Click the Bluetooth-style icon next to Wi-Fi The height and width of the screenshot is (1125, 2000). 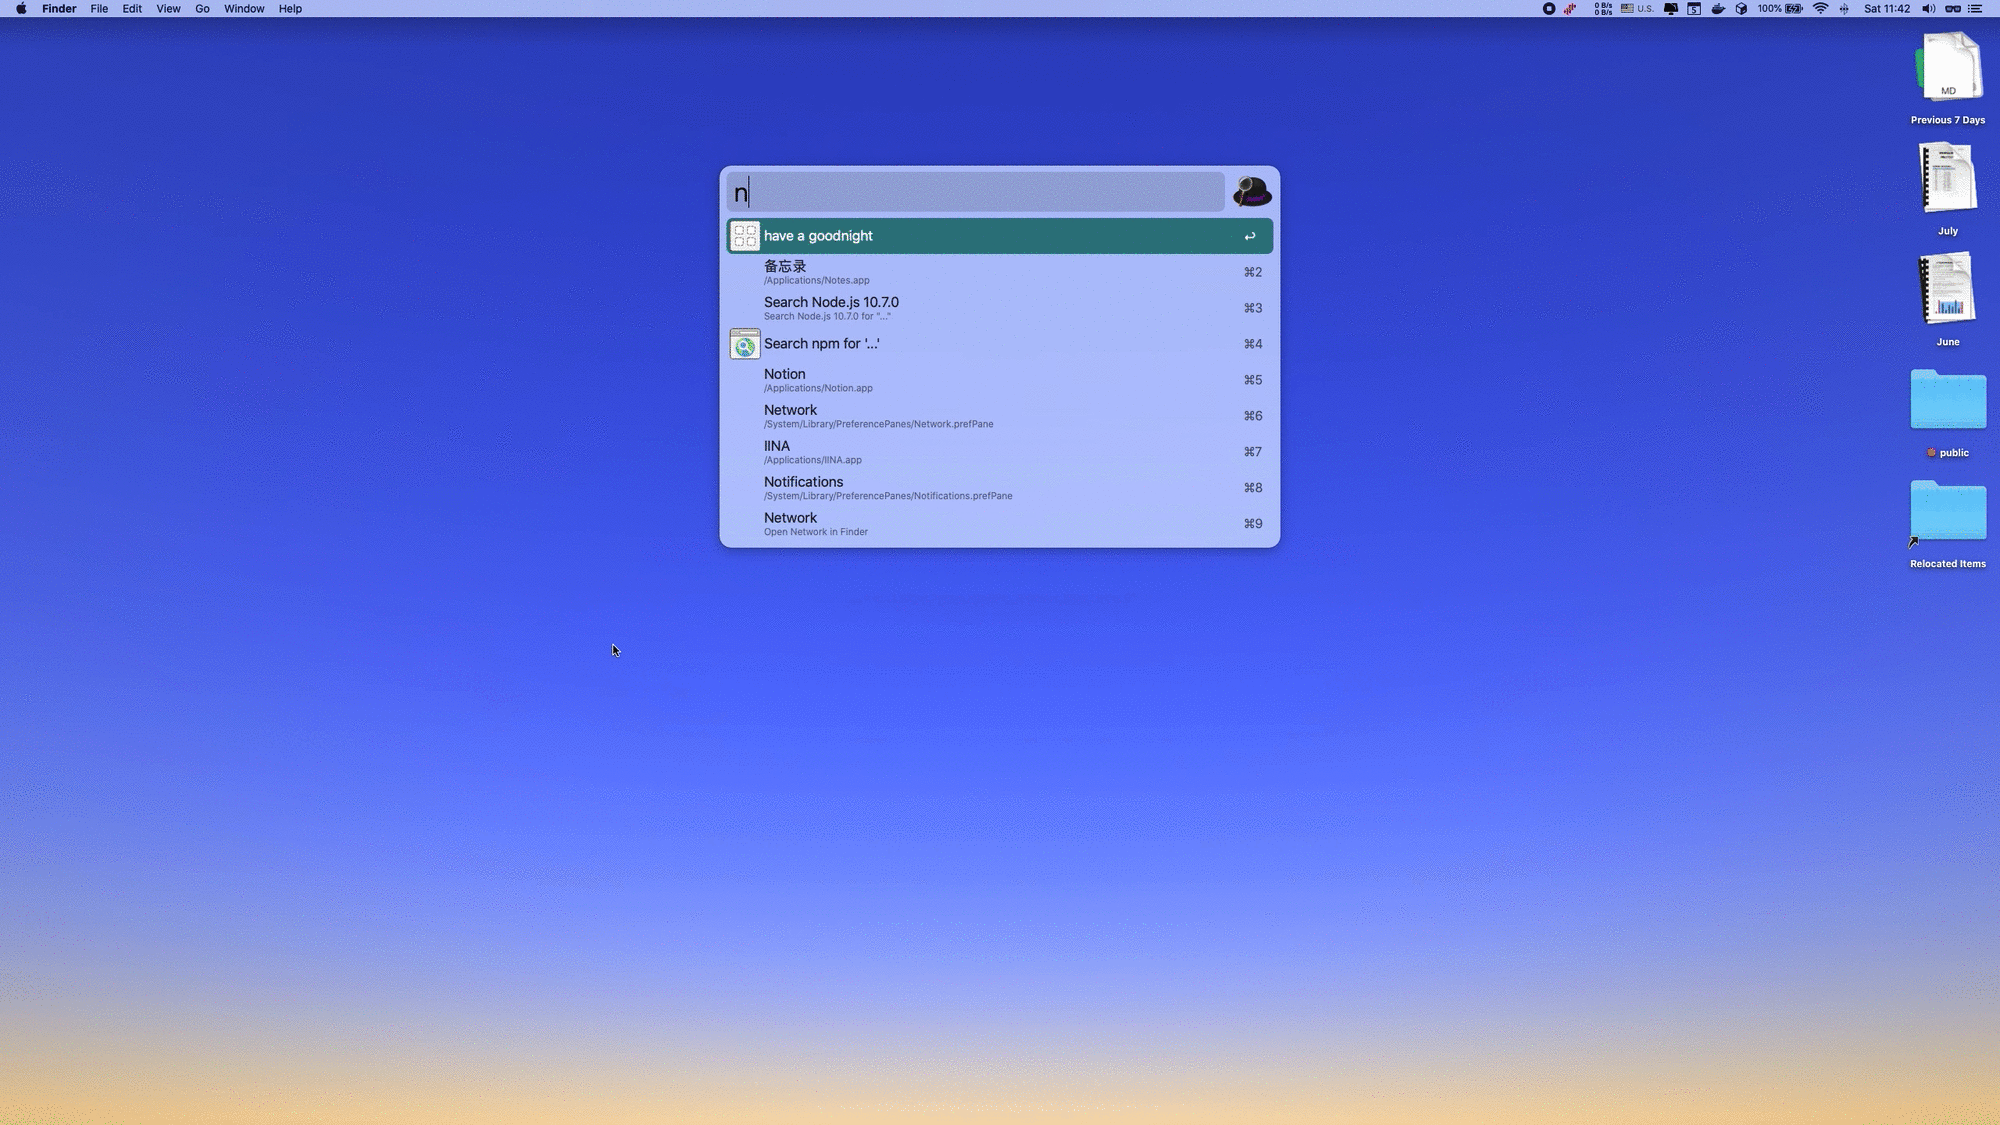coord(1844,9)
